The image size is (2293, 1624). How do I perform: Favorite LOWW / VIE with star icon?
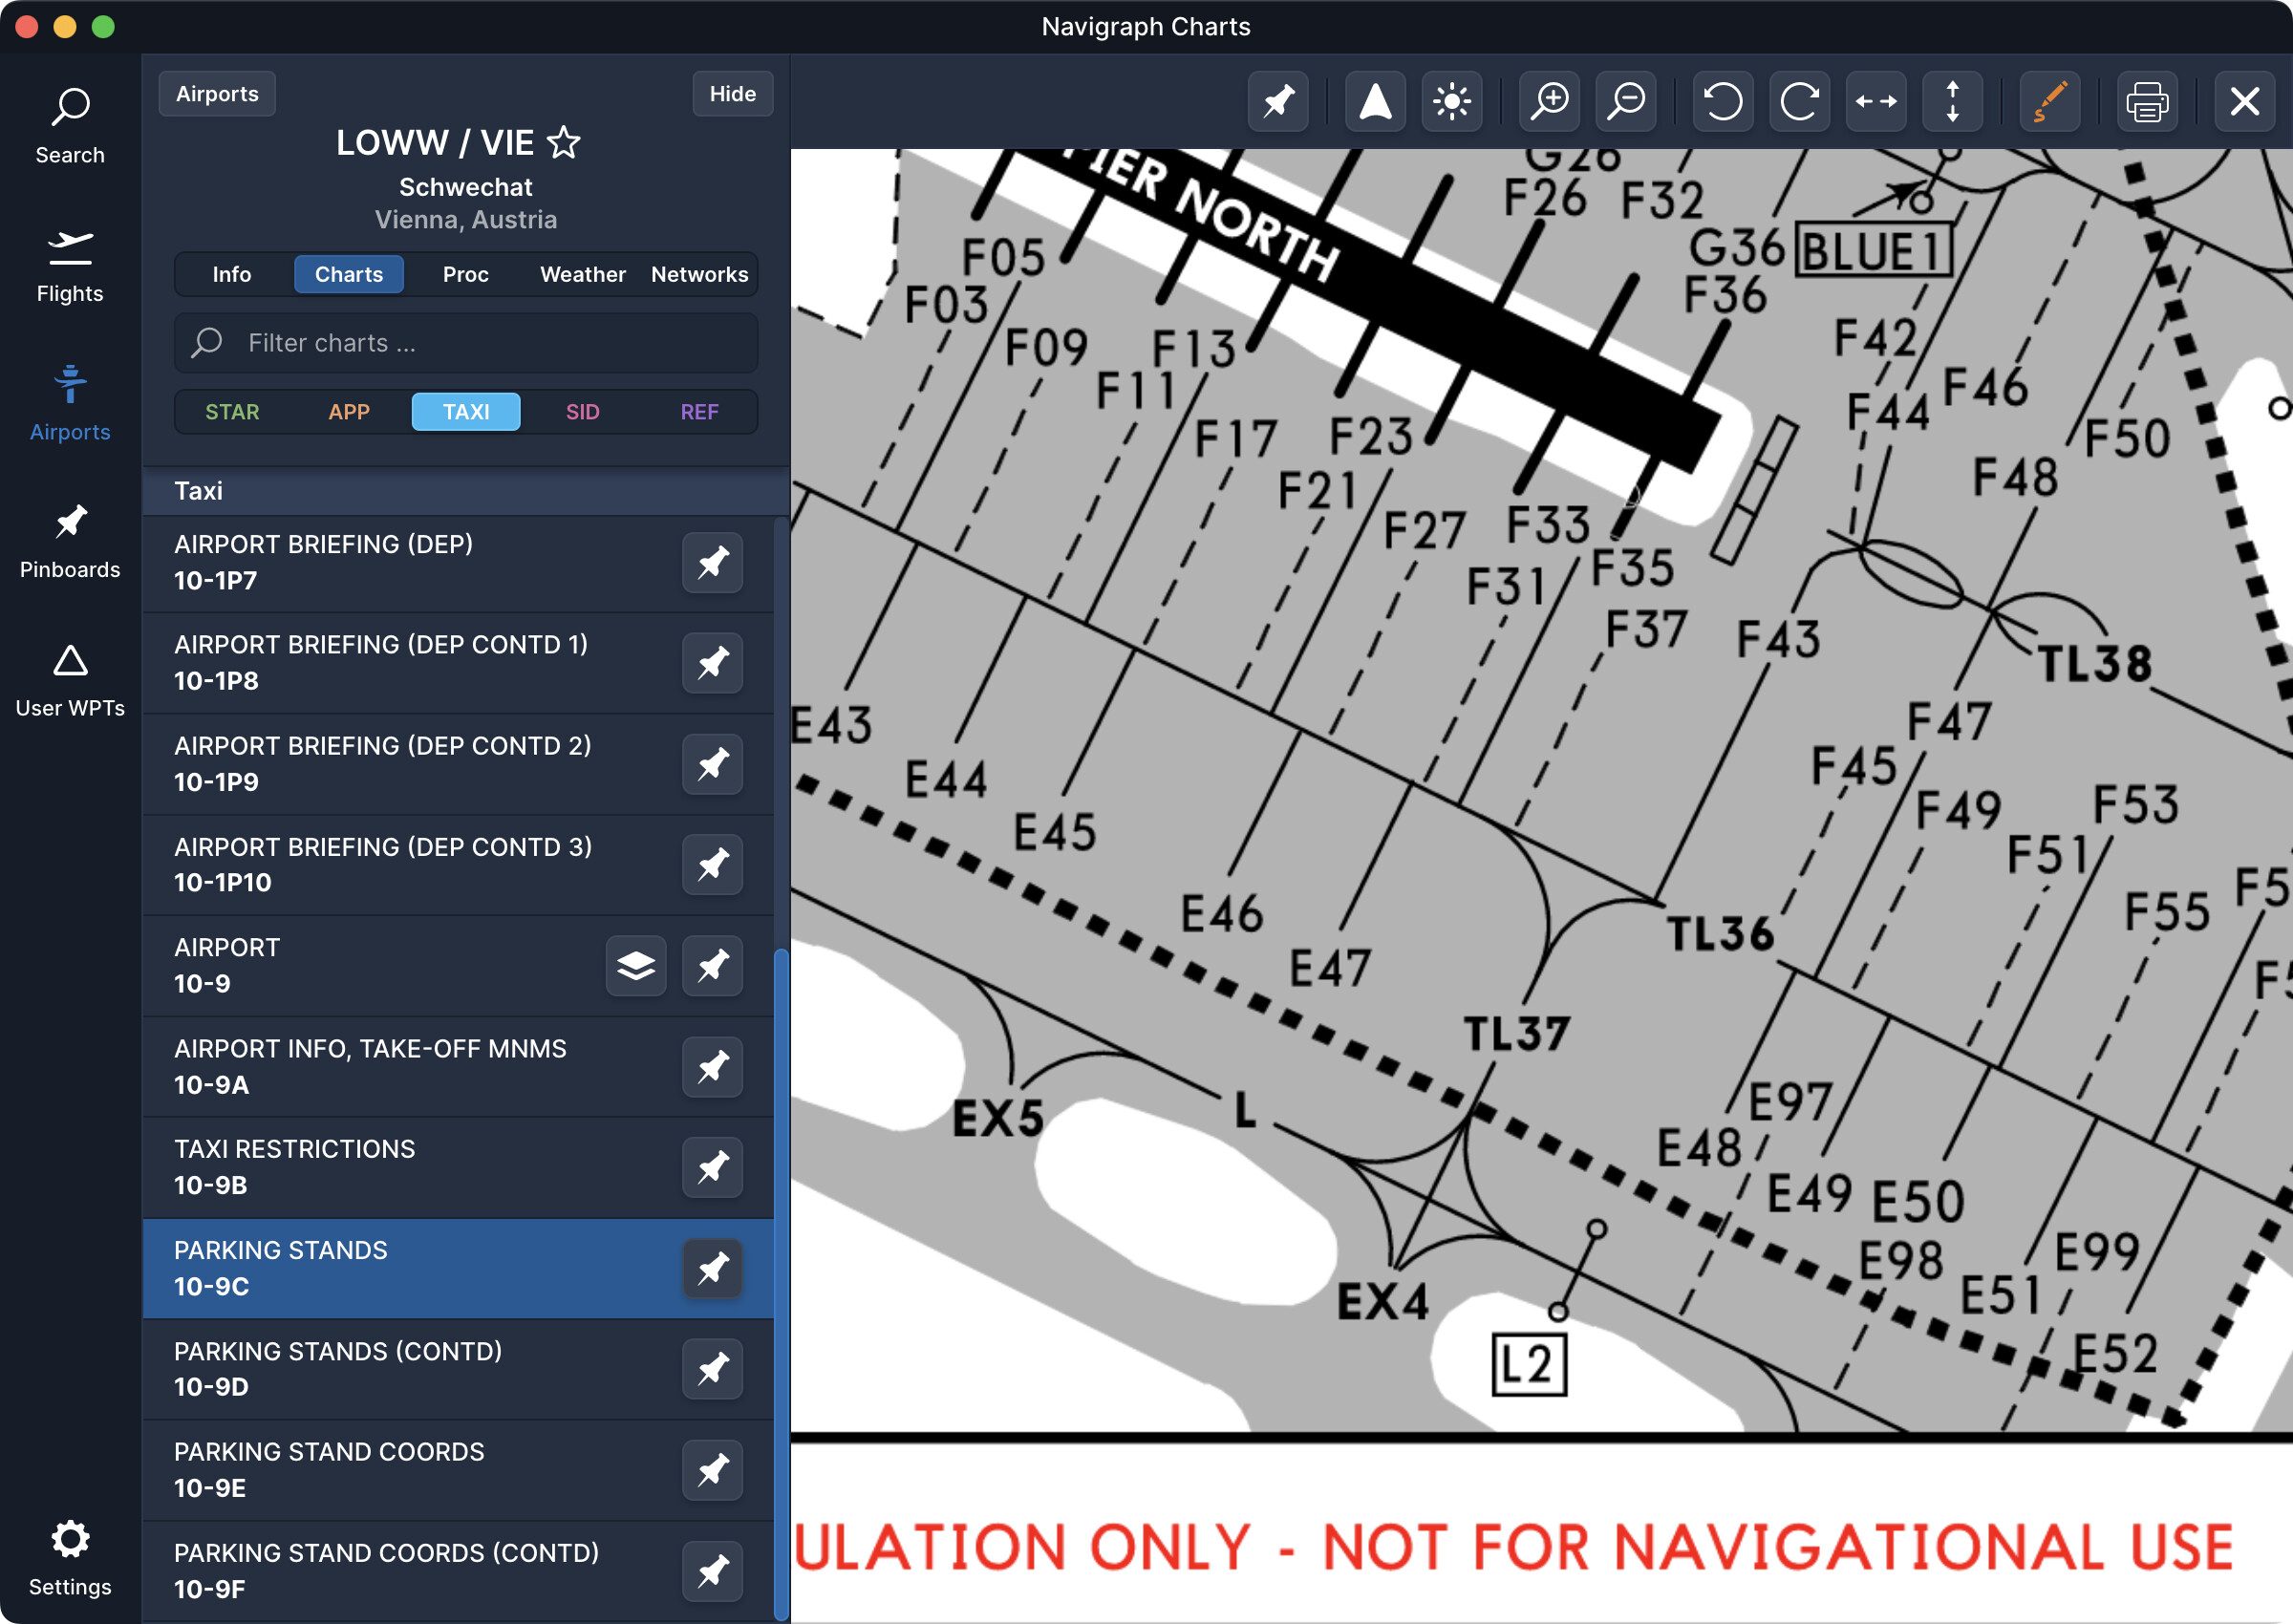click(x=564, y=143)
